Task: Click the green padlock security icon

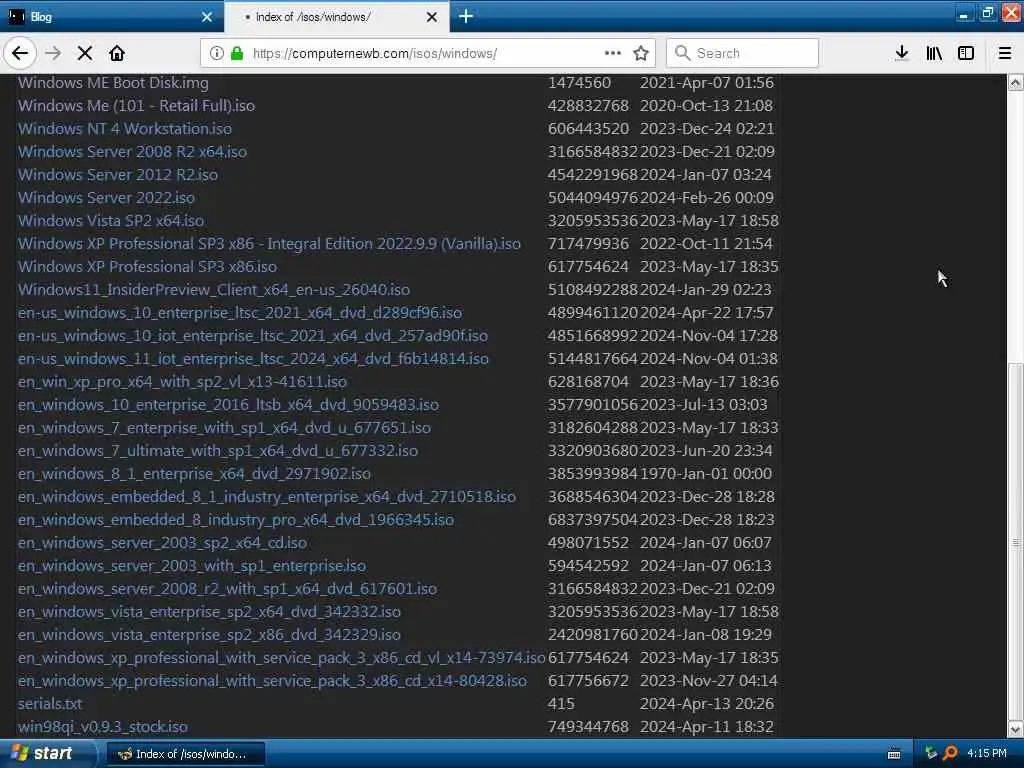Action: (x=237, y=53)
